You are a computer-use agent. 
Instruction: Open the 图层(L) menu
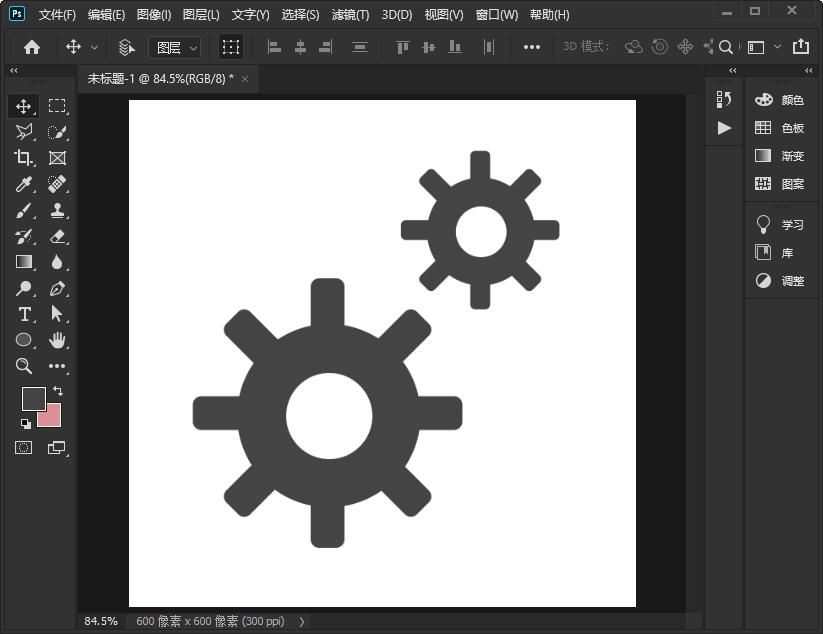[x=201, y=15]
